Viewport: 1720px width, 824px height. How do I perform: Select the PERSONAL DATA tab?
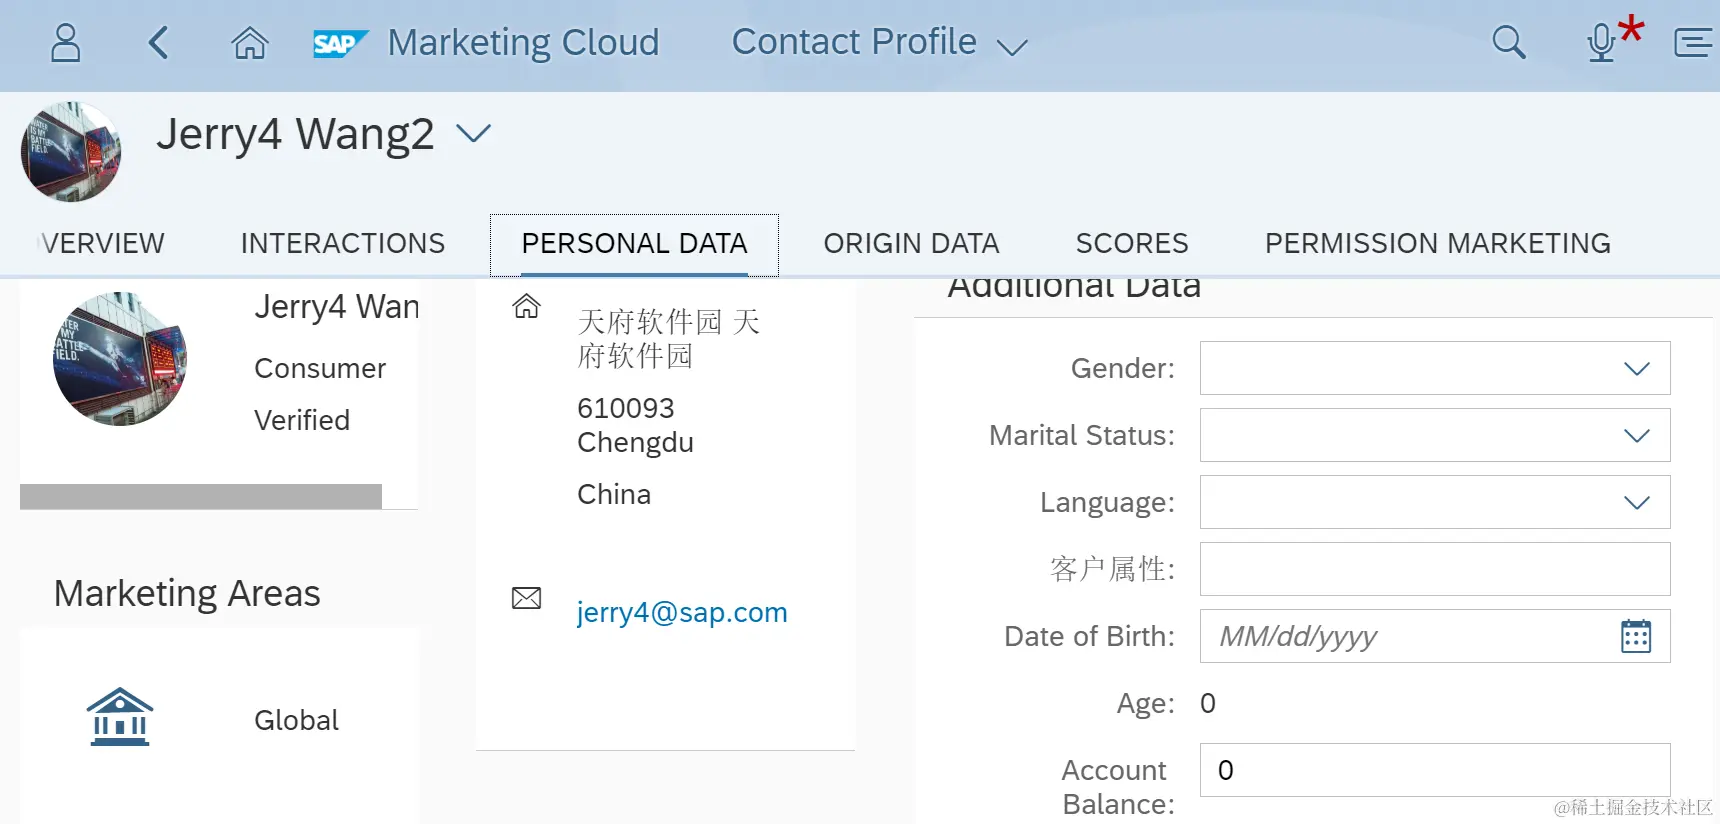tap(634, 244)
